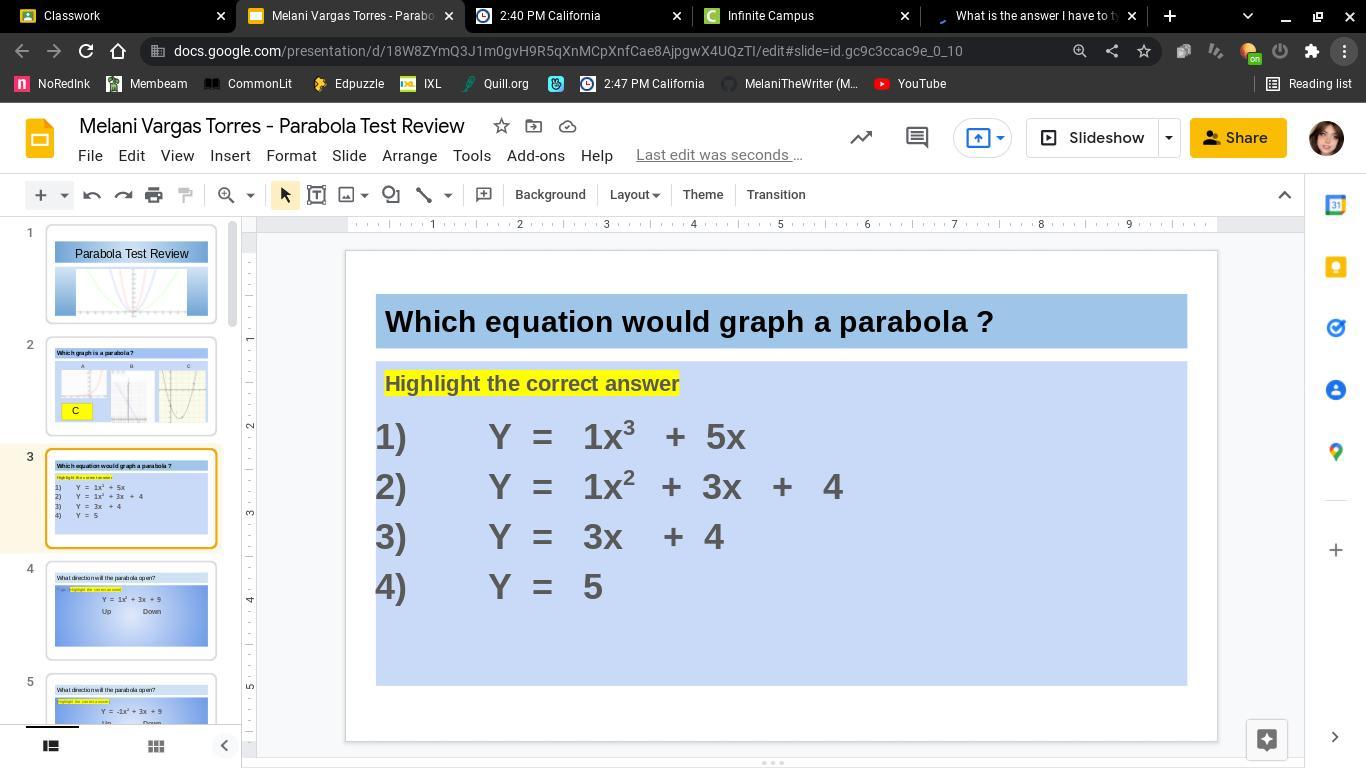Click the zoom magnifier tool in toolbar
Screen dimensions: 1366x768
(x=226, y=195)
